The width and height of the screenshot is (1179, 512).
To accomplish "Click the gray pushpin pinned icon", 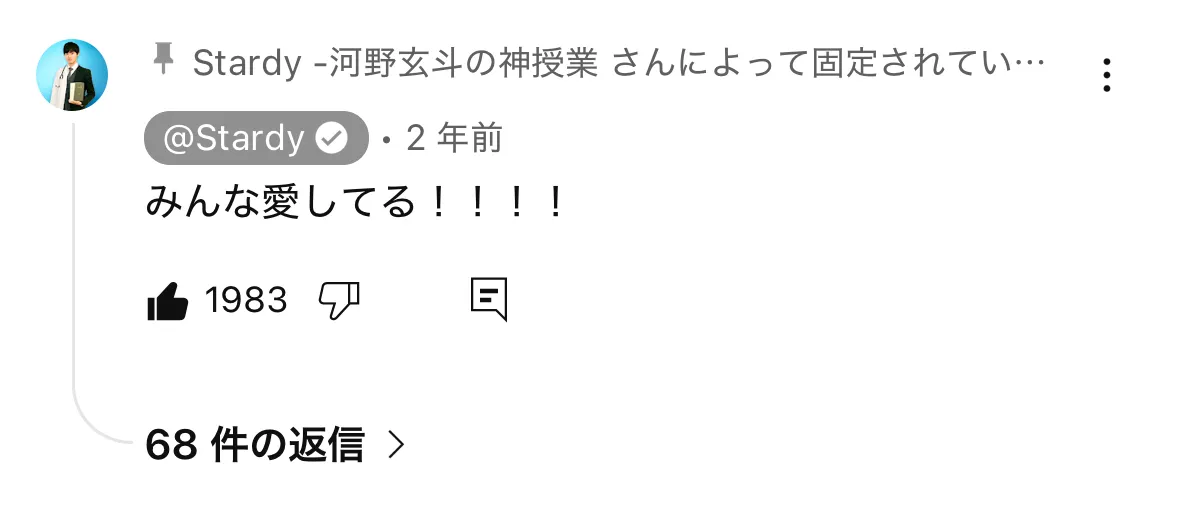I will click(163, 59).
